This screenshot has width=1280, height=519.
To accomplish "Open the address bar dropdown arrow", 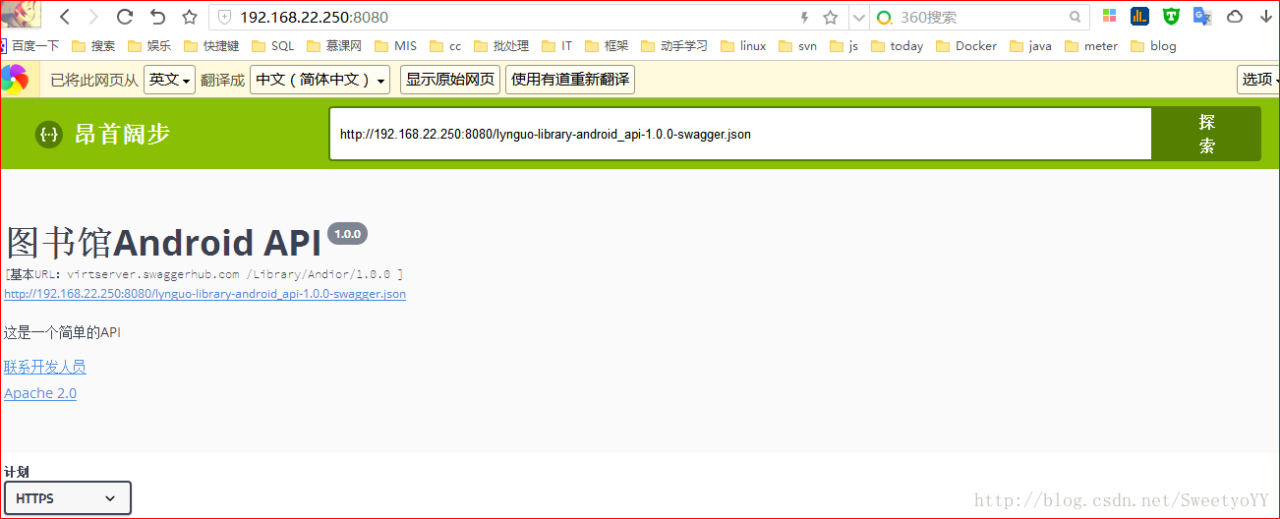I will coord(858,17).
